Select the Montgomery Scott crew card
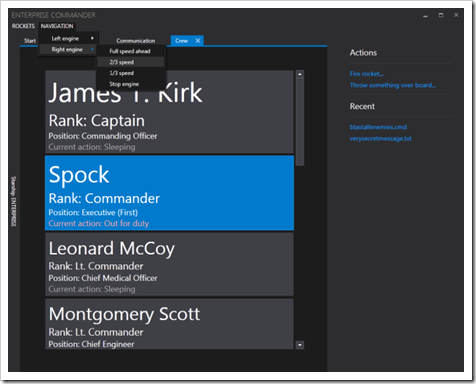Screen dimensions: 476x384 point(169,324)
